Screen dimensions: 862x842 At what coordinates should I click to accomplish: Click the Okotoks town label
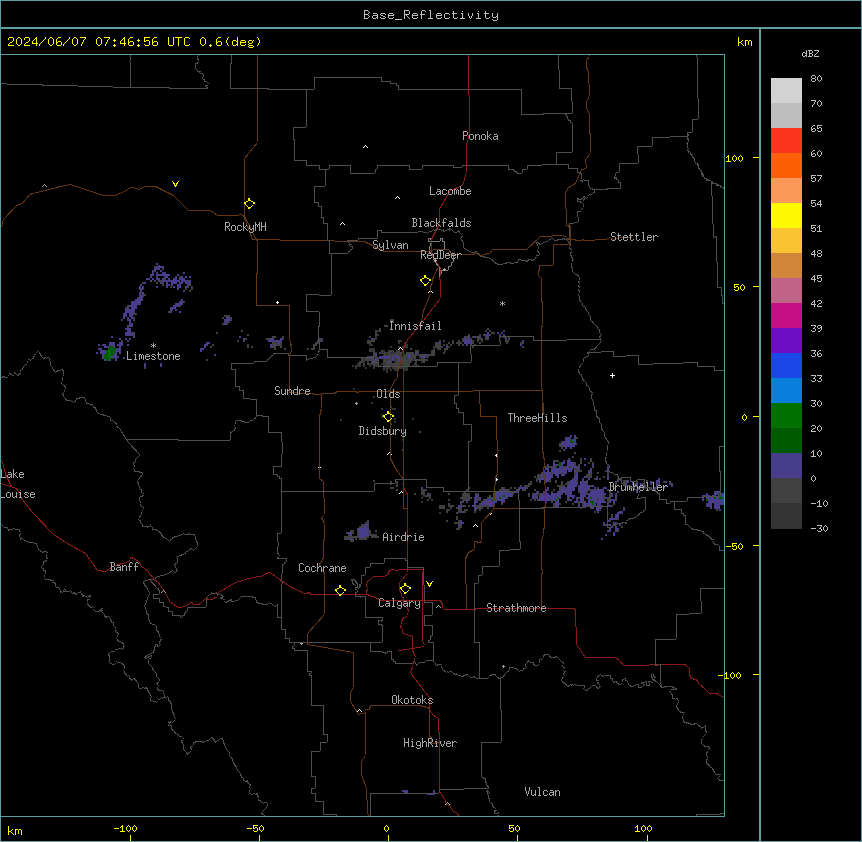pyautogui.click(x=412, y=700)
